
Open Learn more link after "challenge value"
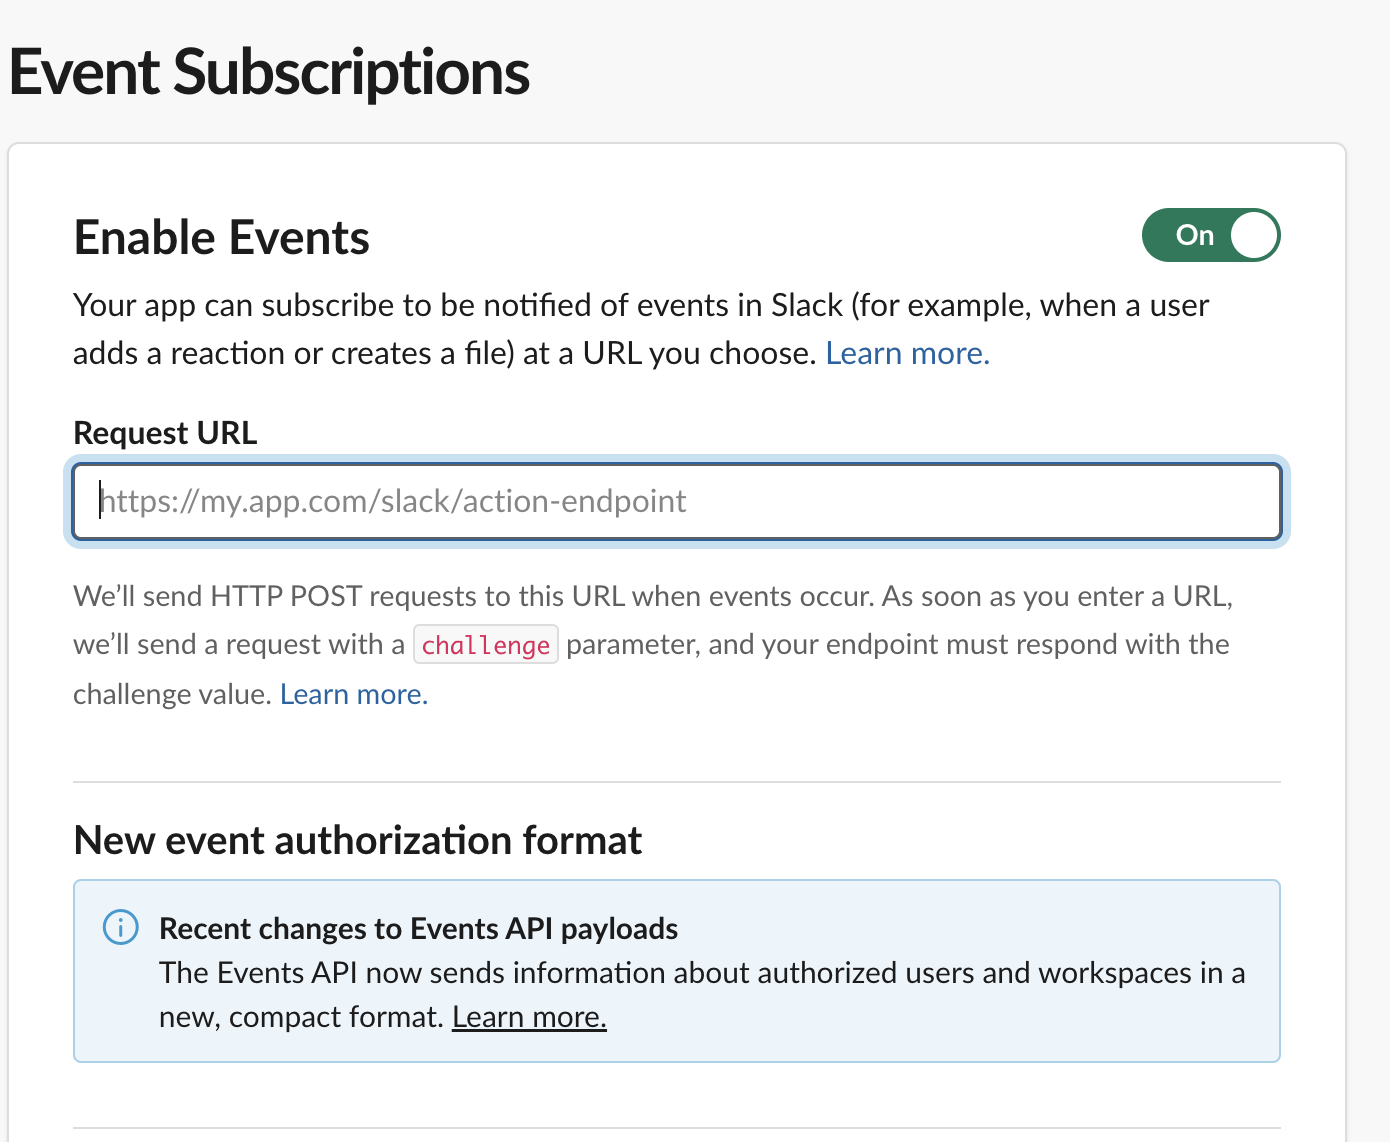coord(354,694)
